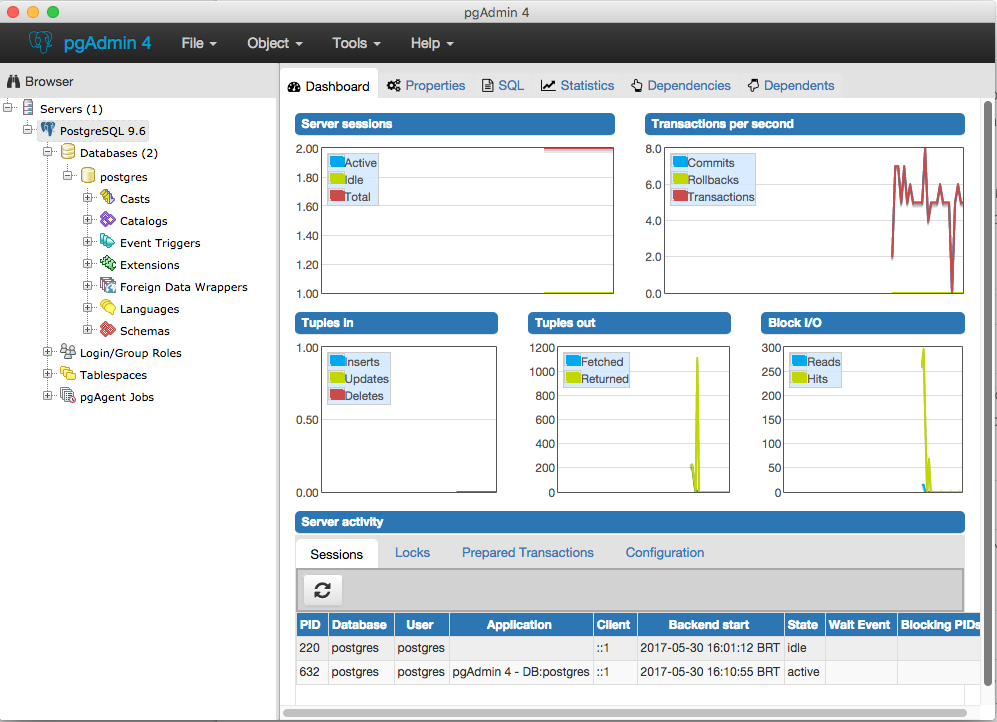Image resolution: width=997 pixels, height=722 pixels.
Task: Click the Catalogs node icon
Action: point(108,220)
